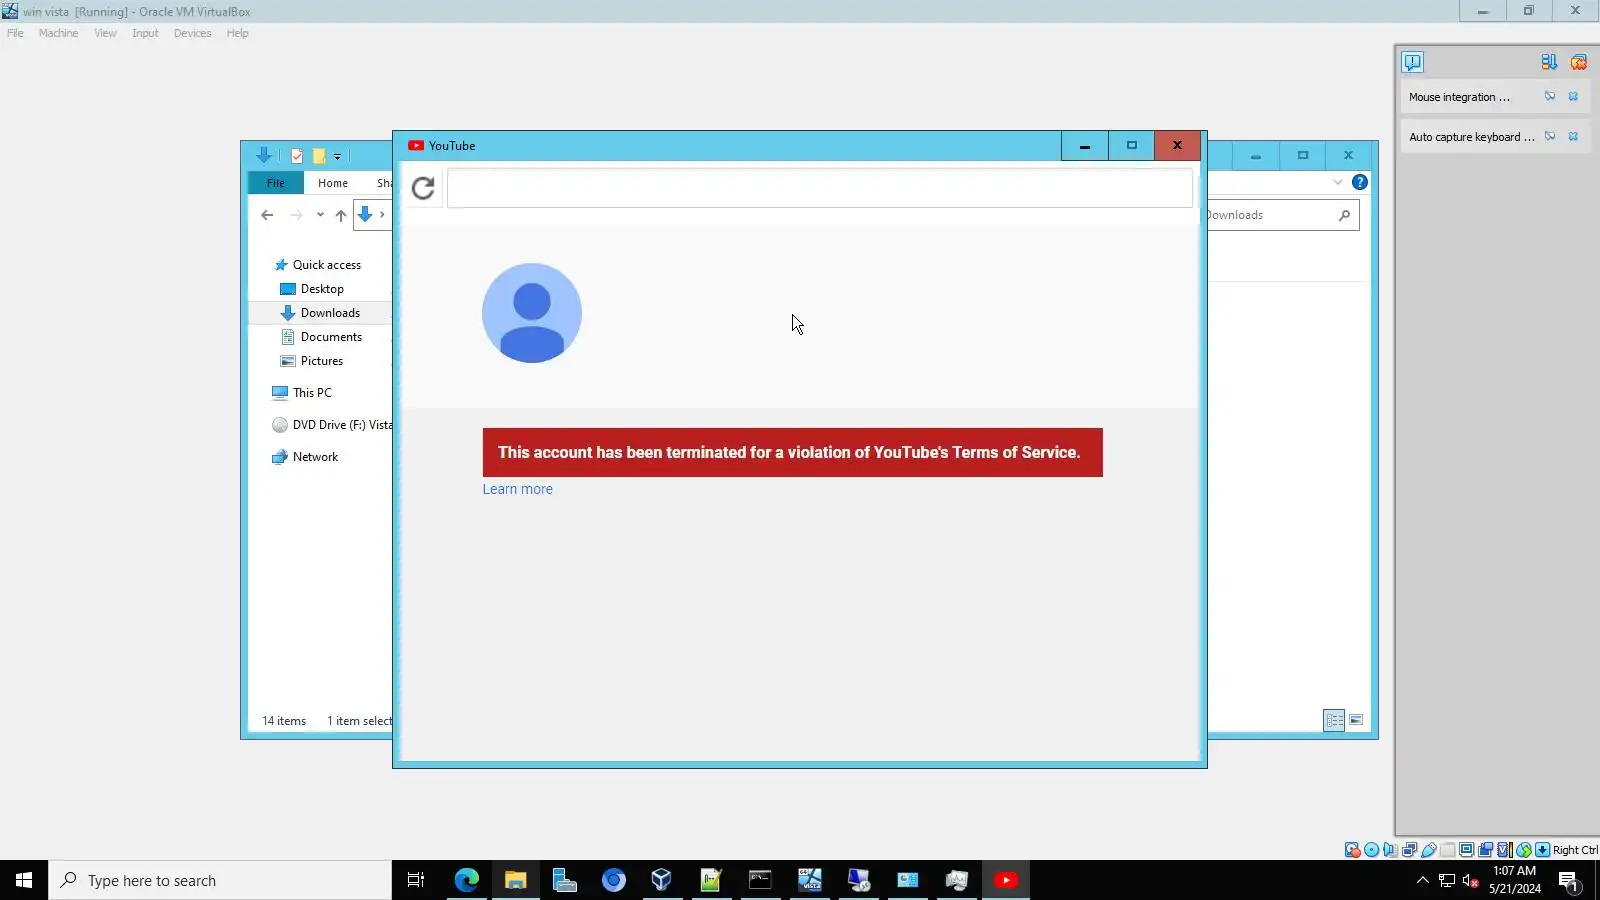The image size is (1600, 900).
Task: Open the Command Prompt taskbar icon
Action: point(761,880)
